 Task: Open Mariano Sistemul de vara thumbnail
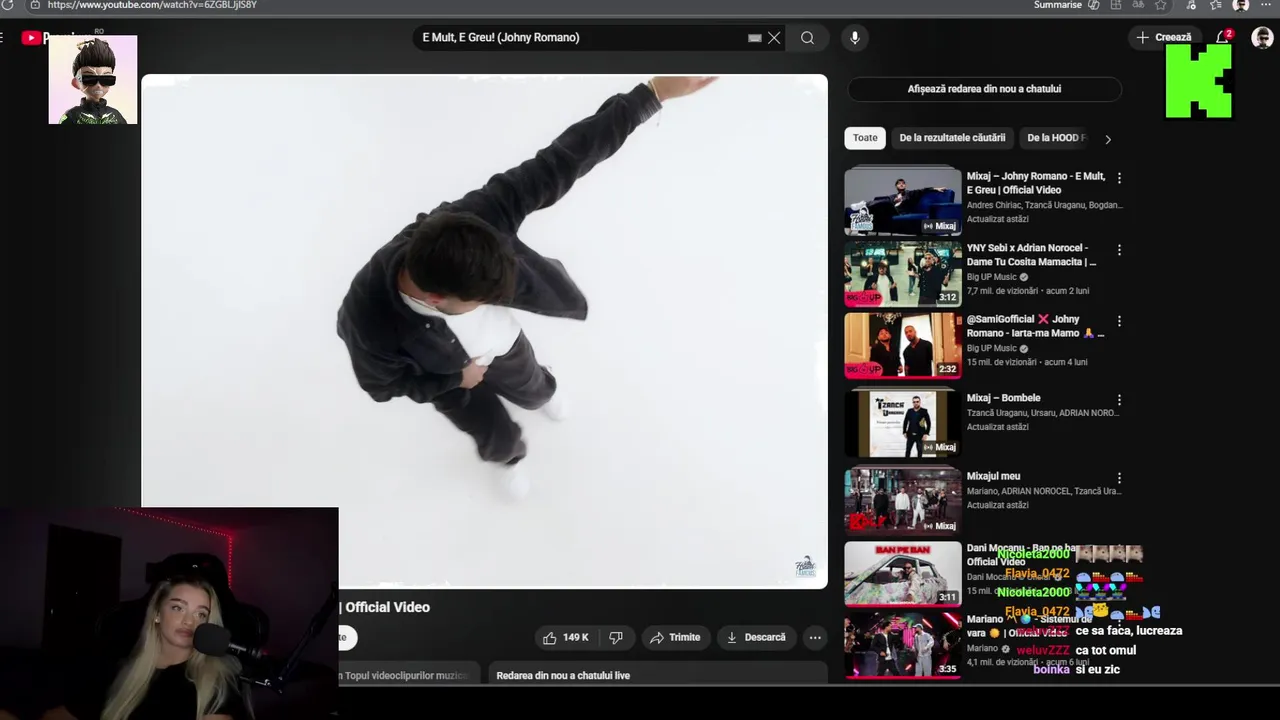click(x=903, y=646)
